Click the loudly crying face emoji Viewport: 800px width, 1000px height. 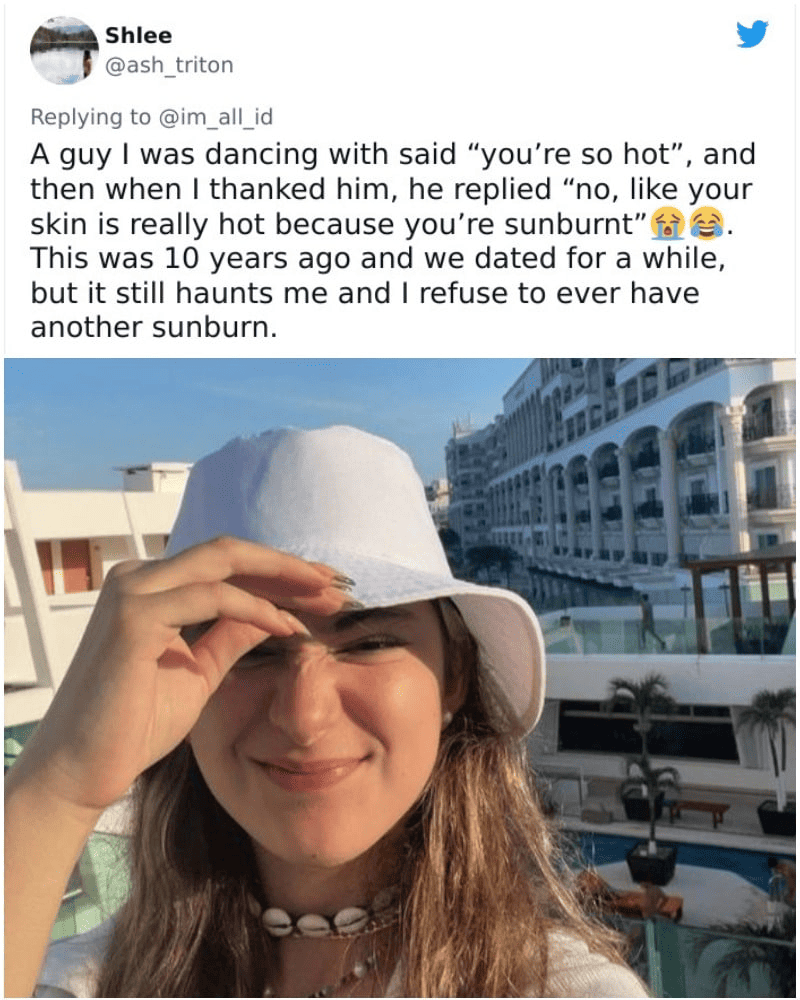[x=667, y=224]
